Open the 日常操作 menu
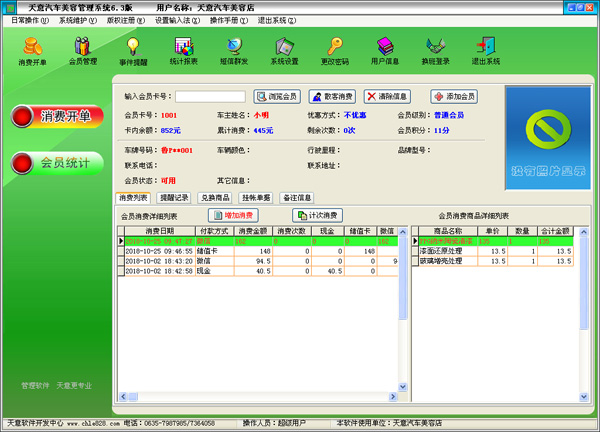Viewport: 600px width, 432px height. tap(29, 20)
